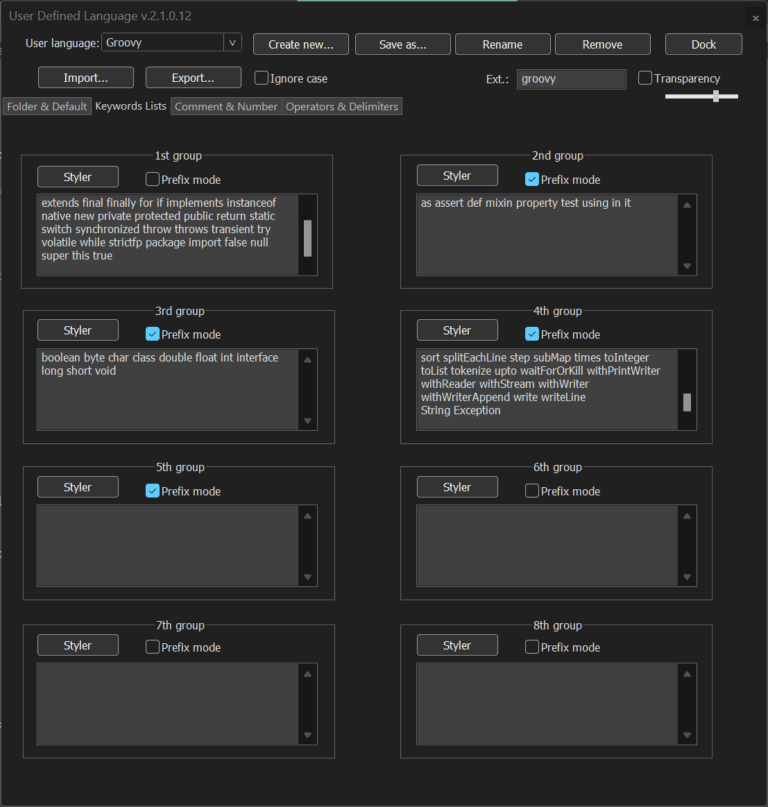Click the Ext. input field
Image resolution: width=768 pixels, height=807 pixels.
pos(571,78)
